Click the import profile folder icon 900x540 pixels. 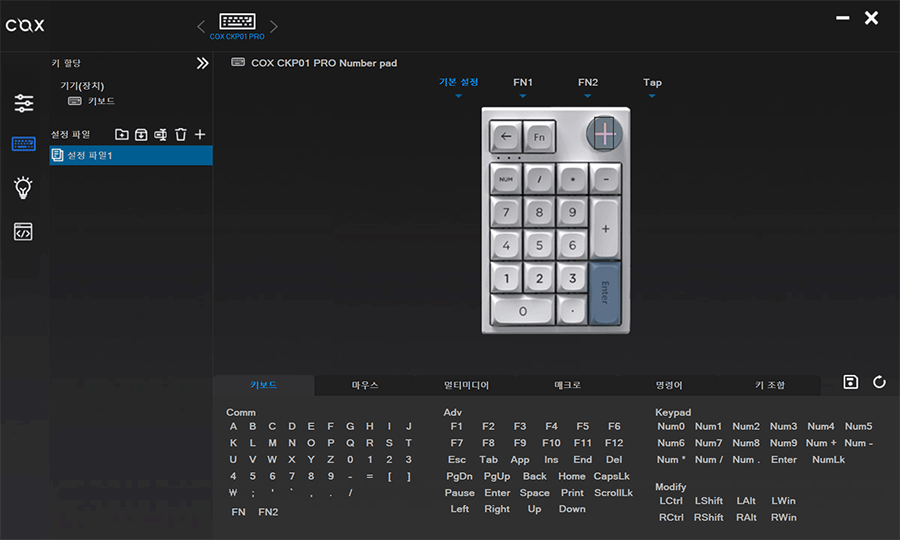pyautogui.click(x=122, y=134)
